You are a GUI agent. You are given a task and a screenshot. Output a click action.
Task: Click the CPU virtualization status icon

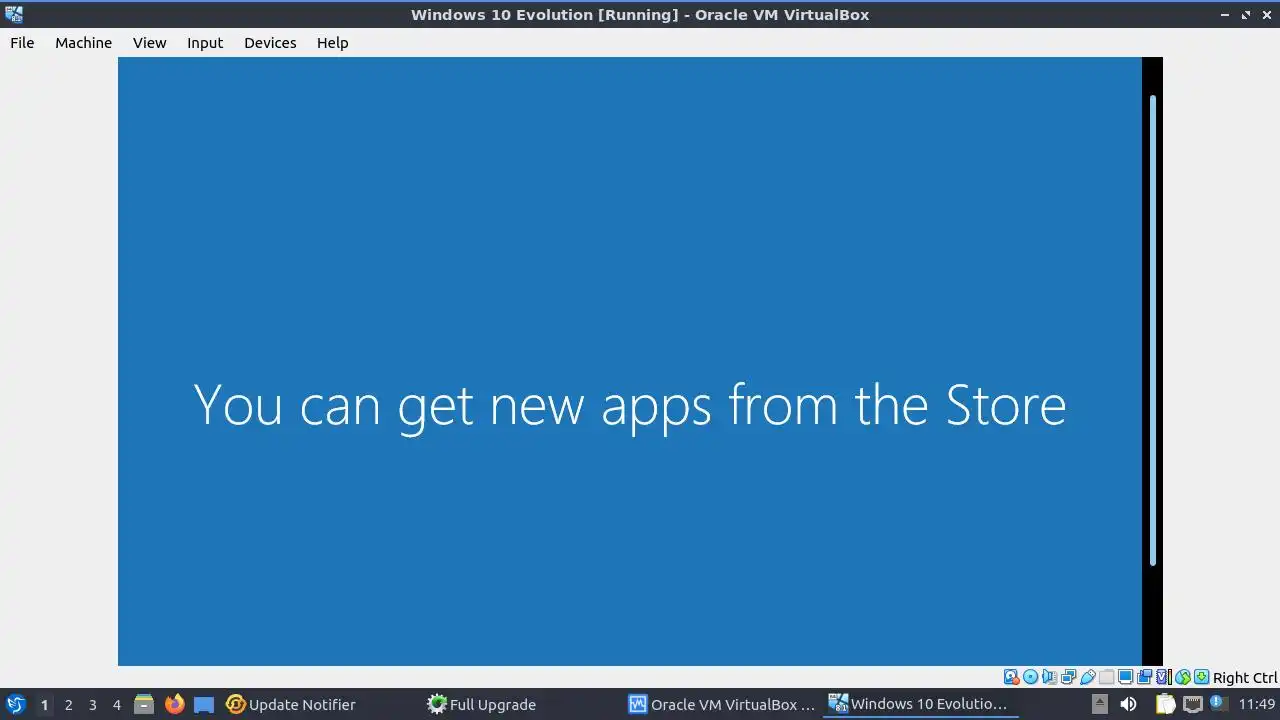click(1164, 677)
